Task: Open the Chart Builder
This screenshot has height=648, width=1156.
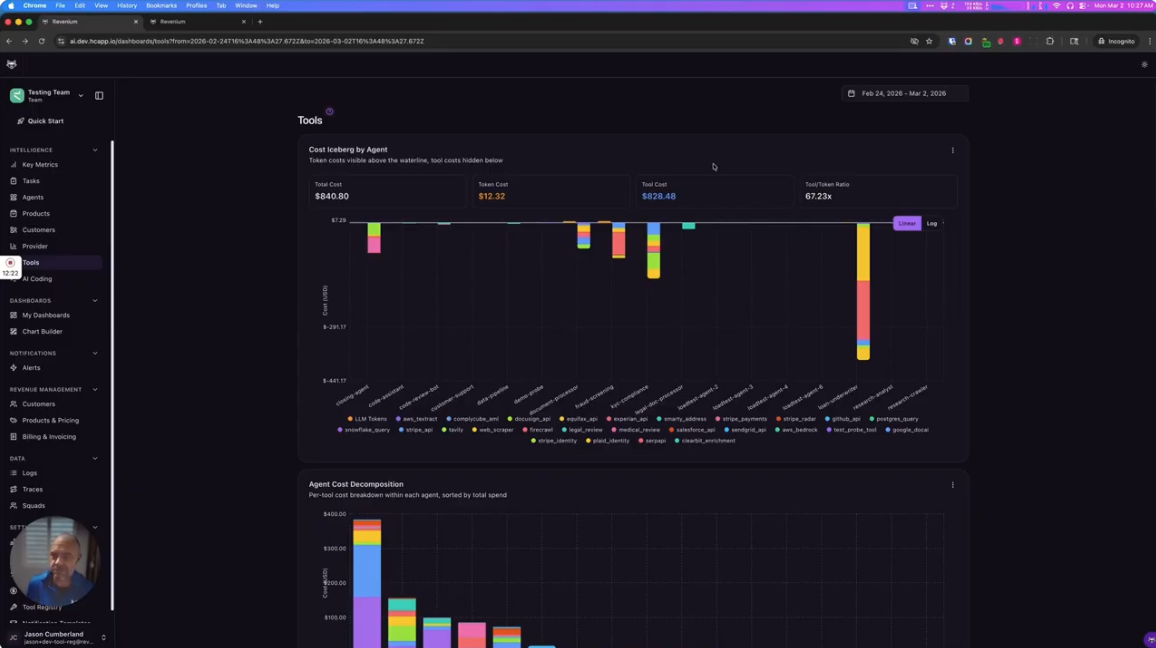Action: coord(44,331)
